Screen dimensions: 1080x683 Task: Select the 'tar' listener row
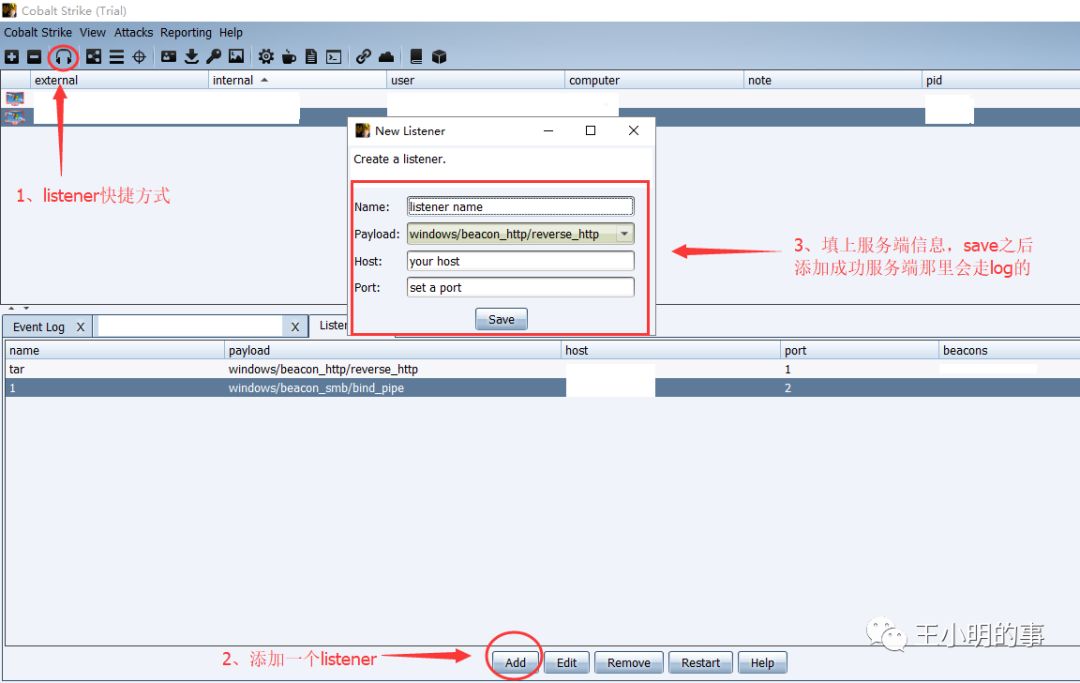(543, 369)
